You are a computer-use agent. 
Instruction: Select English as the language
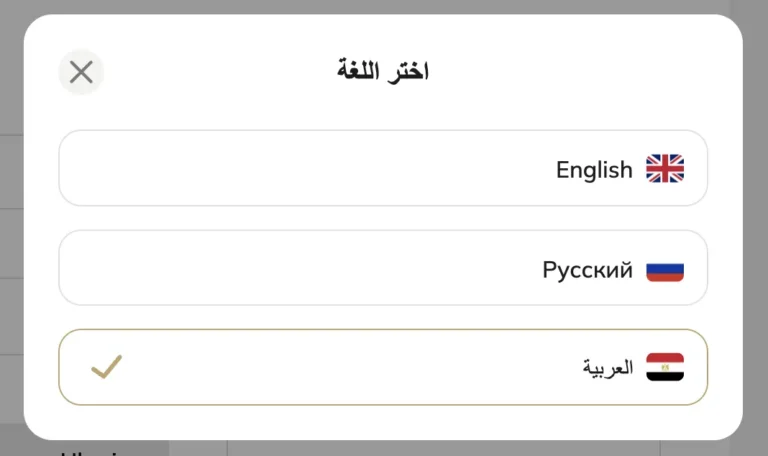[x=383, y=168]
